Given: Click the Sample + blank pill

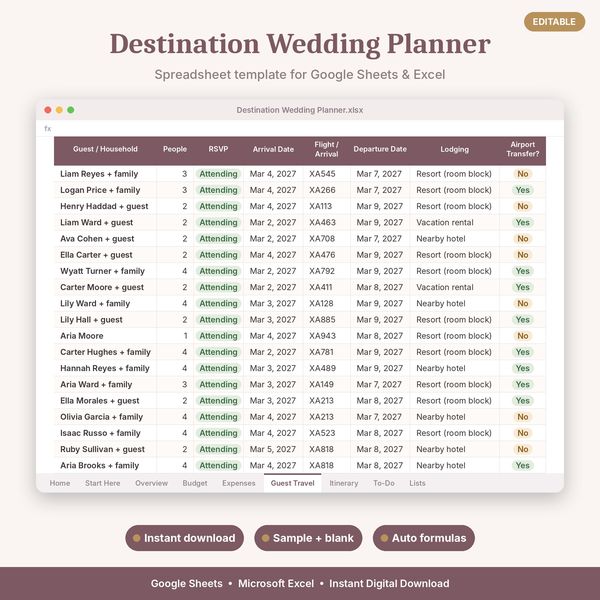Looking at the screenshot, I should [x=308, y=538].
